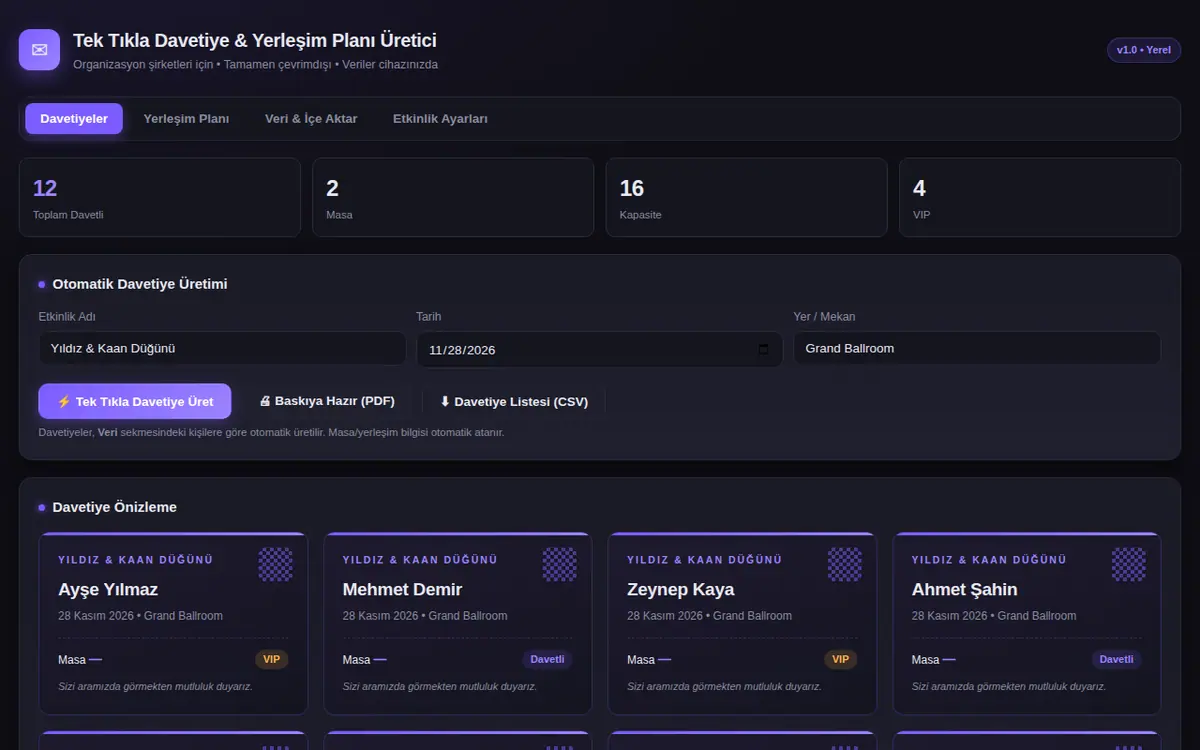Click the QR code on Mehmet Demir's card
This screenshot has height=750, width=1200.
pyautogui.click(x=560, y=564)
